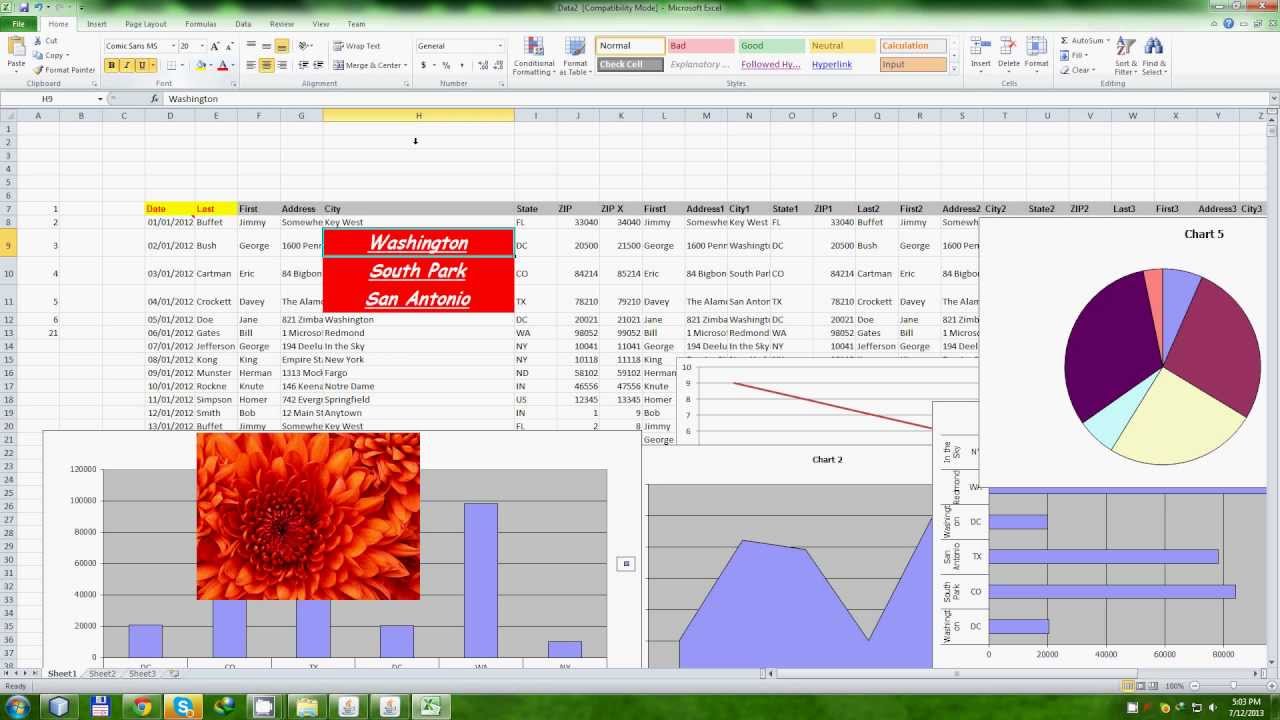Click the Paste icon in Clipboard
The width and height of the screenshot is (1280, 720).
coord(16,47)
